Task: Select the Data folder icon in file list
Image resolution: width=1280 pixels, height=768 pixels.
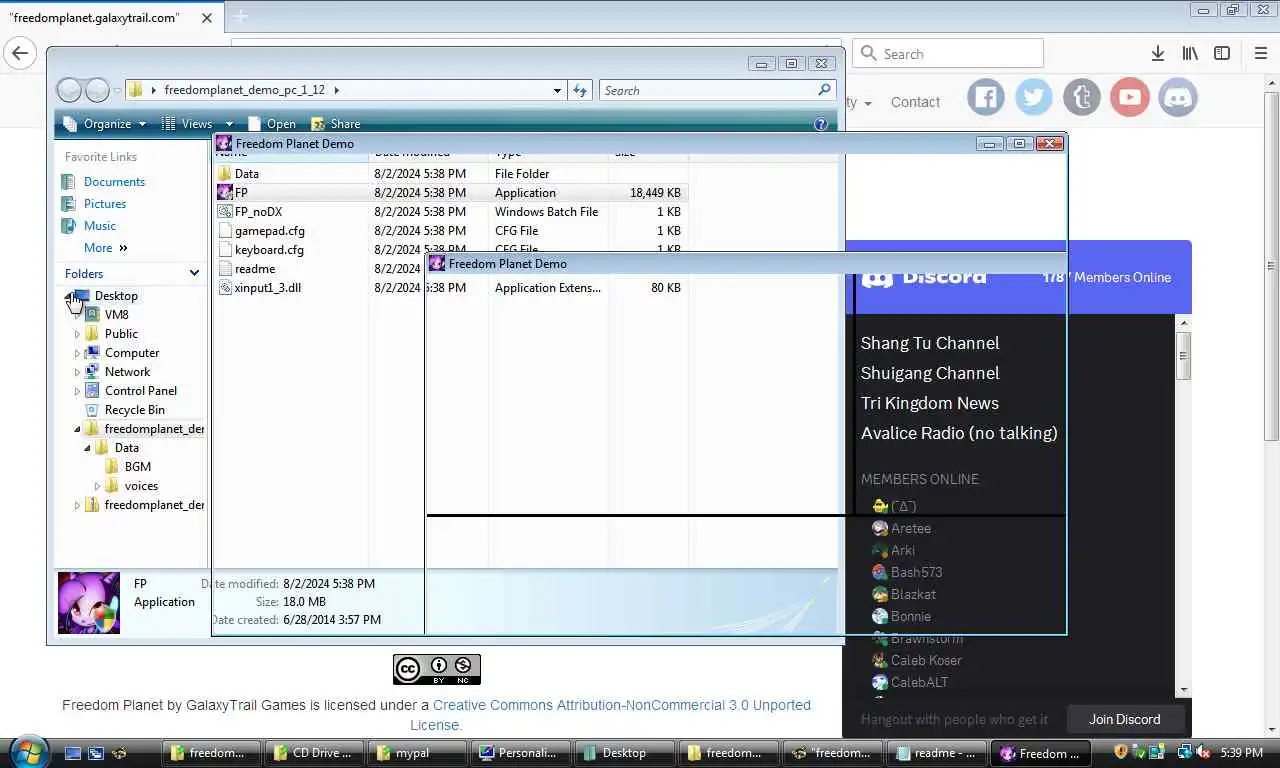Action: pyautogui.click(x=225, y=174)
